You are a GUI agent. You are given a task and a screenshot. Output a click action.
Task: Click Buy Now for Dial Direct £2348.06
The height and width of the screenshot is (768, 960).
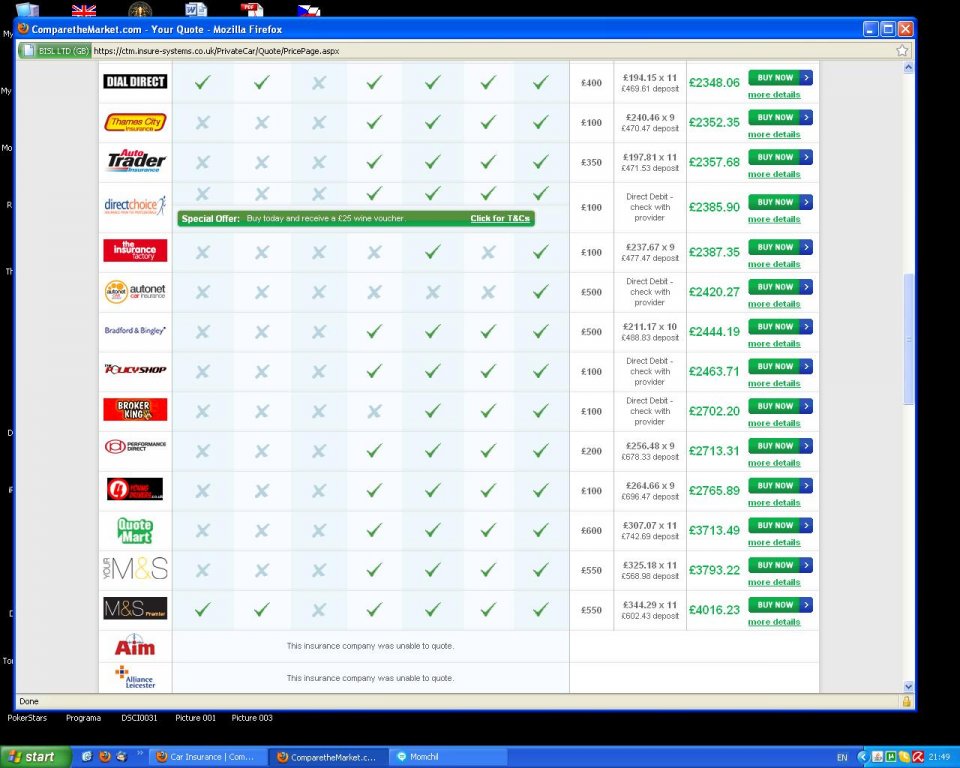(x=780, y=78)
